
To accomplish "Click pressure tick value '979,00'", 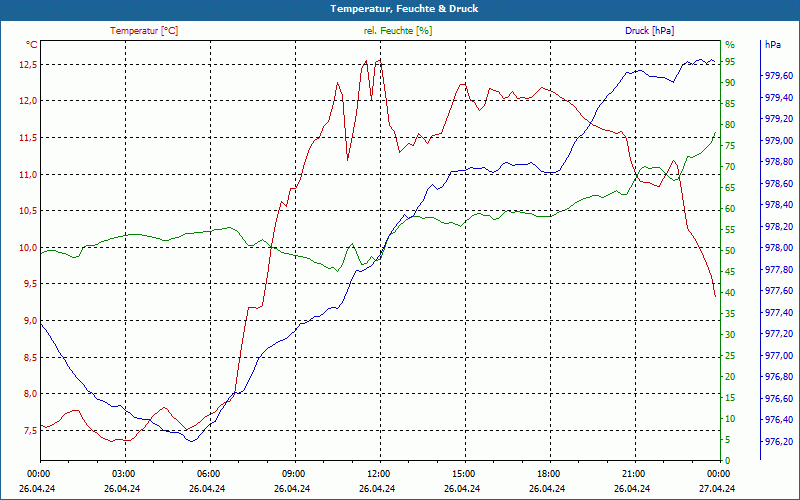I will pyautogui.click(x=779, y=140).
